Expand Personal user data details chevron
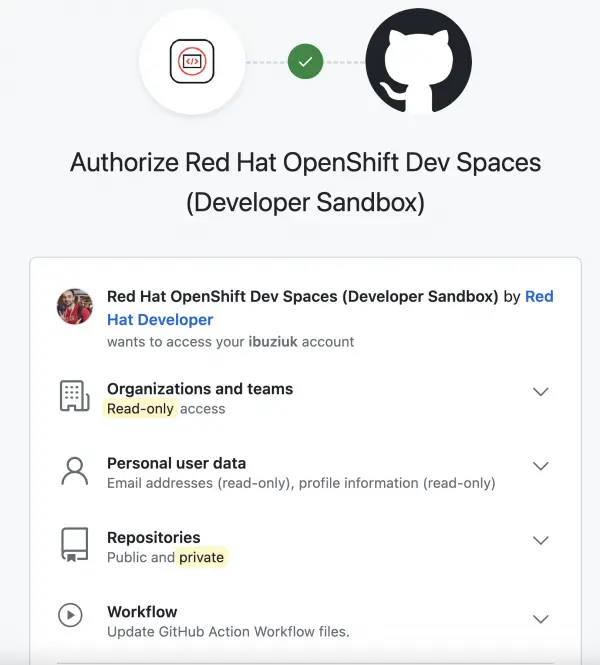600x665 pixels. pos(541,466)
